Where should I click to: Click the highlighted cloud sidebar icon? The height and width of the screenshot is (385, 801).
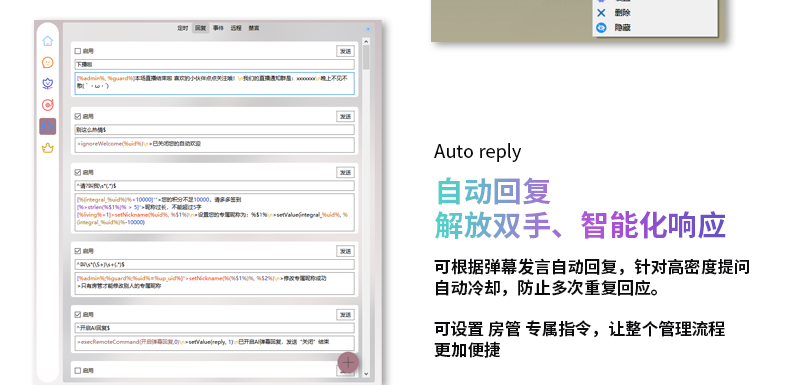[x=48, y=127]
